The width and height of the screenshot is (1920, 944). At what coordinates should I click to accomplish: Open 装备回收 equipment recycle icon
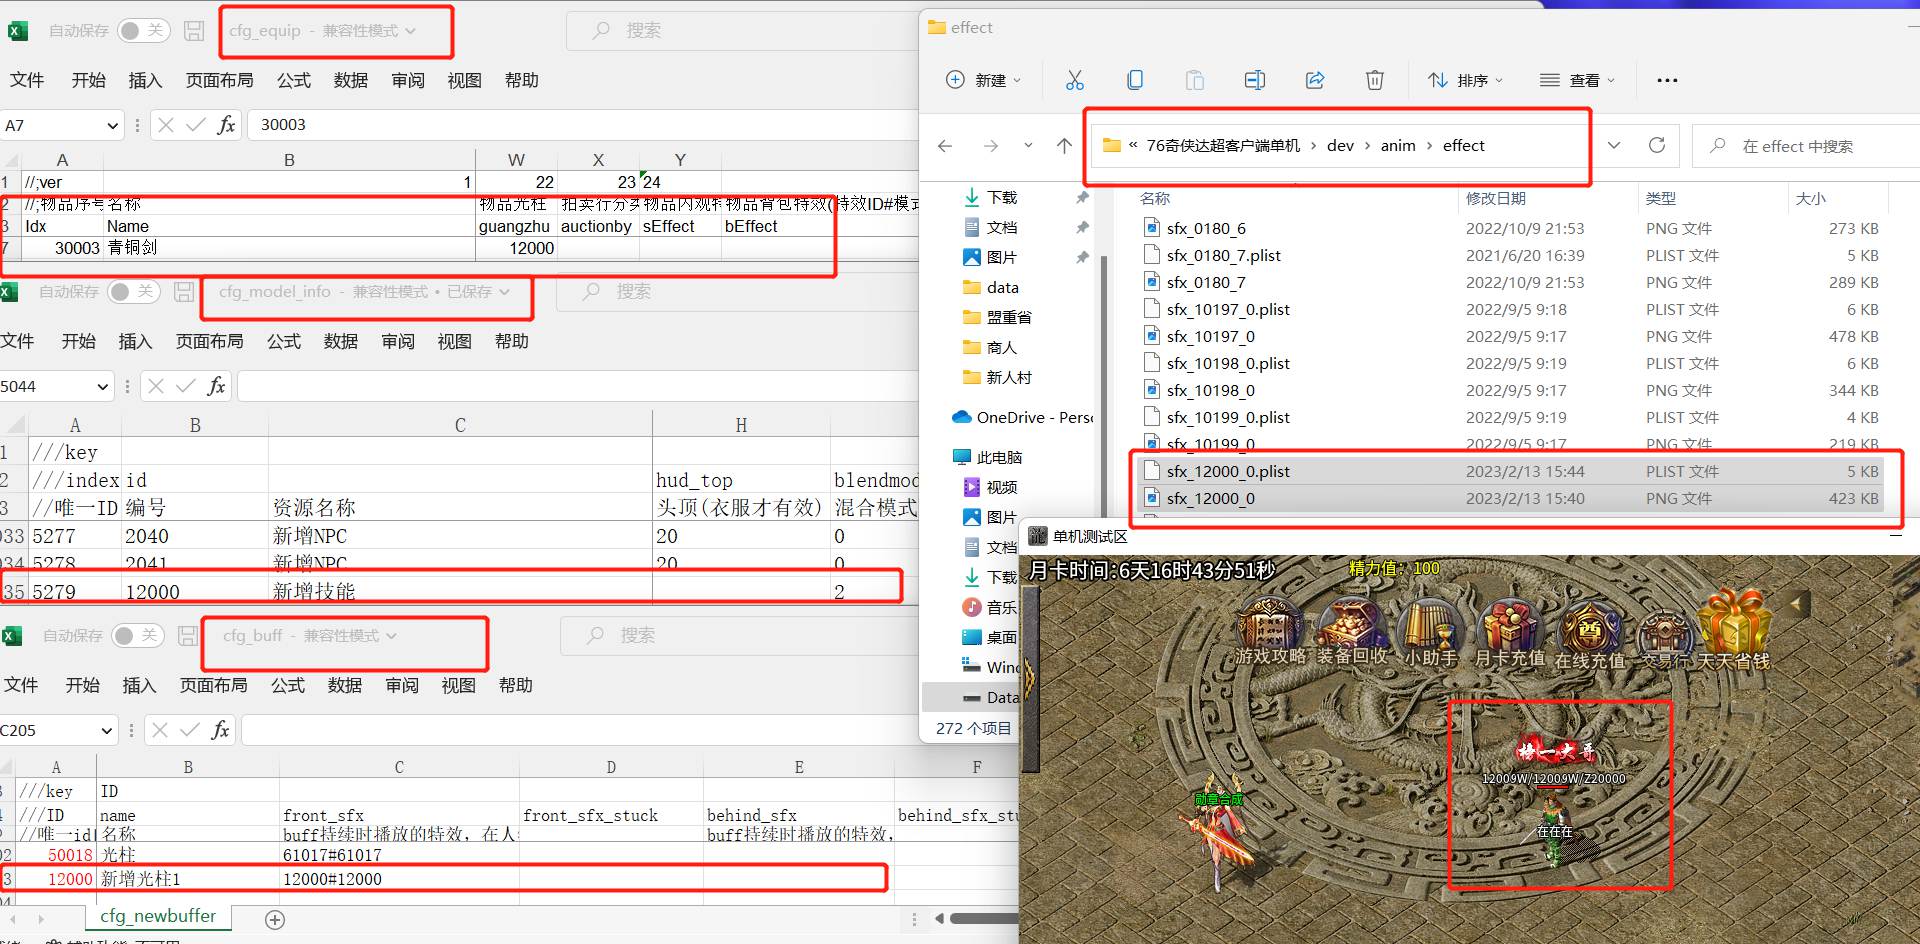[1352, 633]
